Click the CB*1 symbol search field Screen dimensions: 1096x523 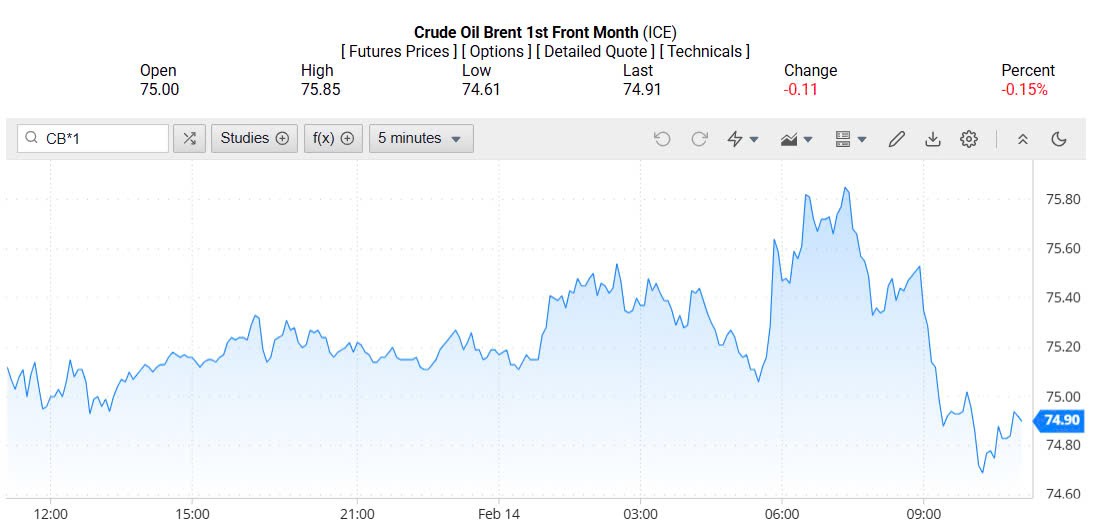coord(93,139)
